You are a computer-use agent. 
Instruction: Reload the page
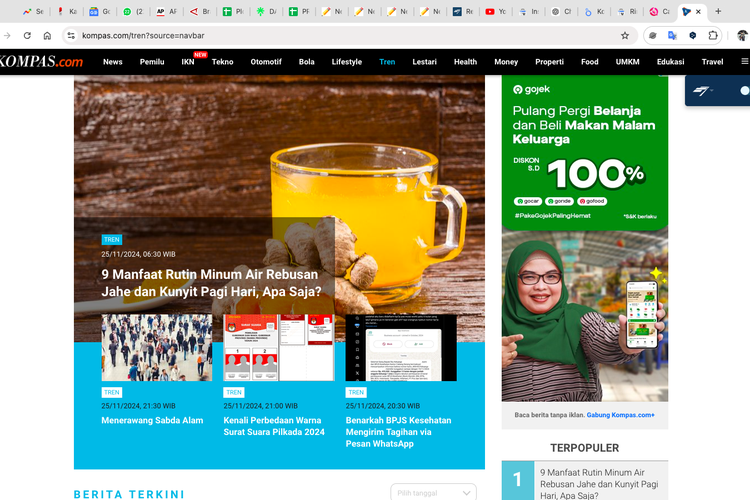pos(27,35)
